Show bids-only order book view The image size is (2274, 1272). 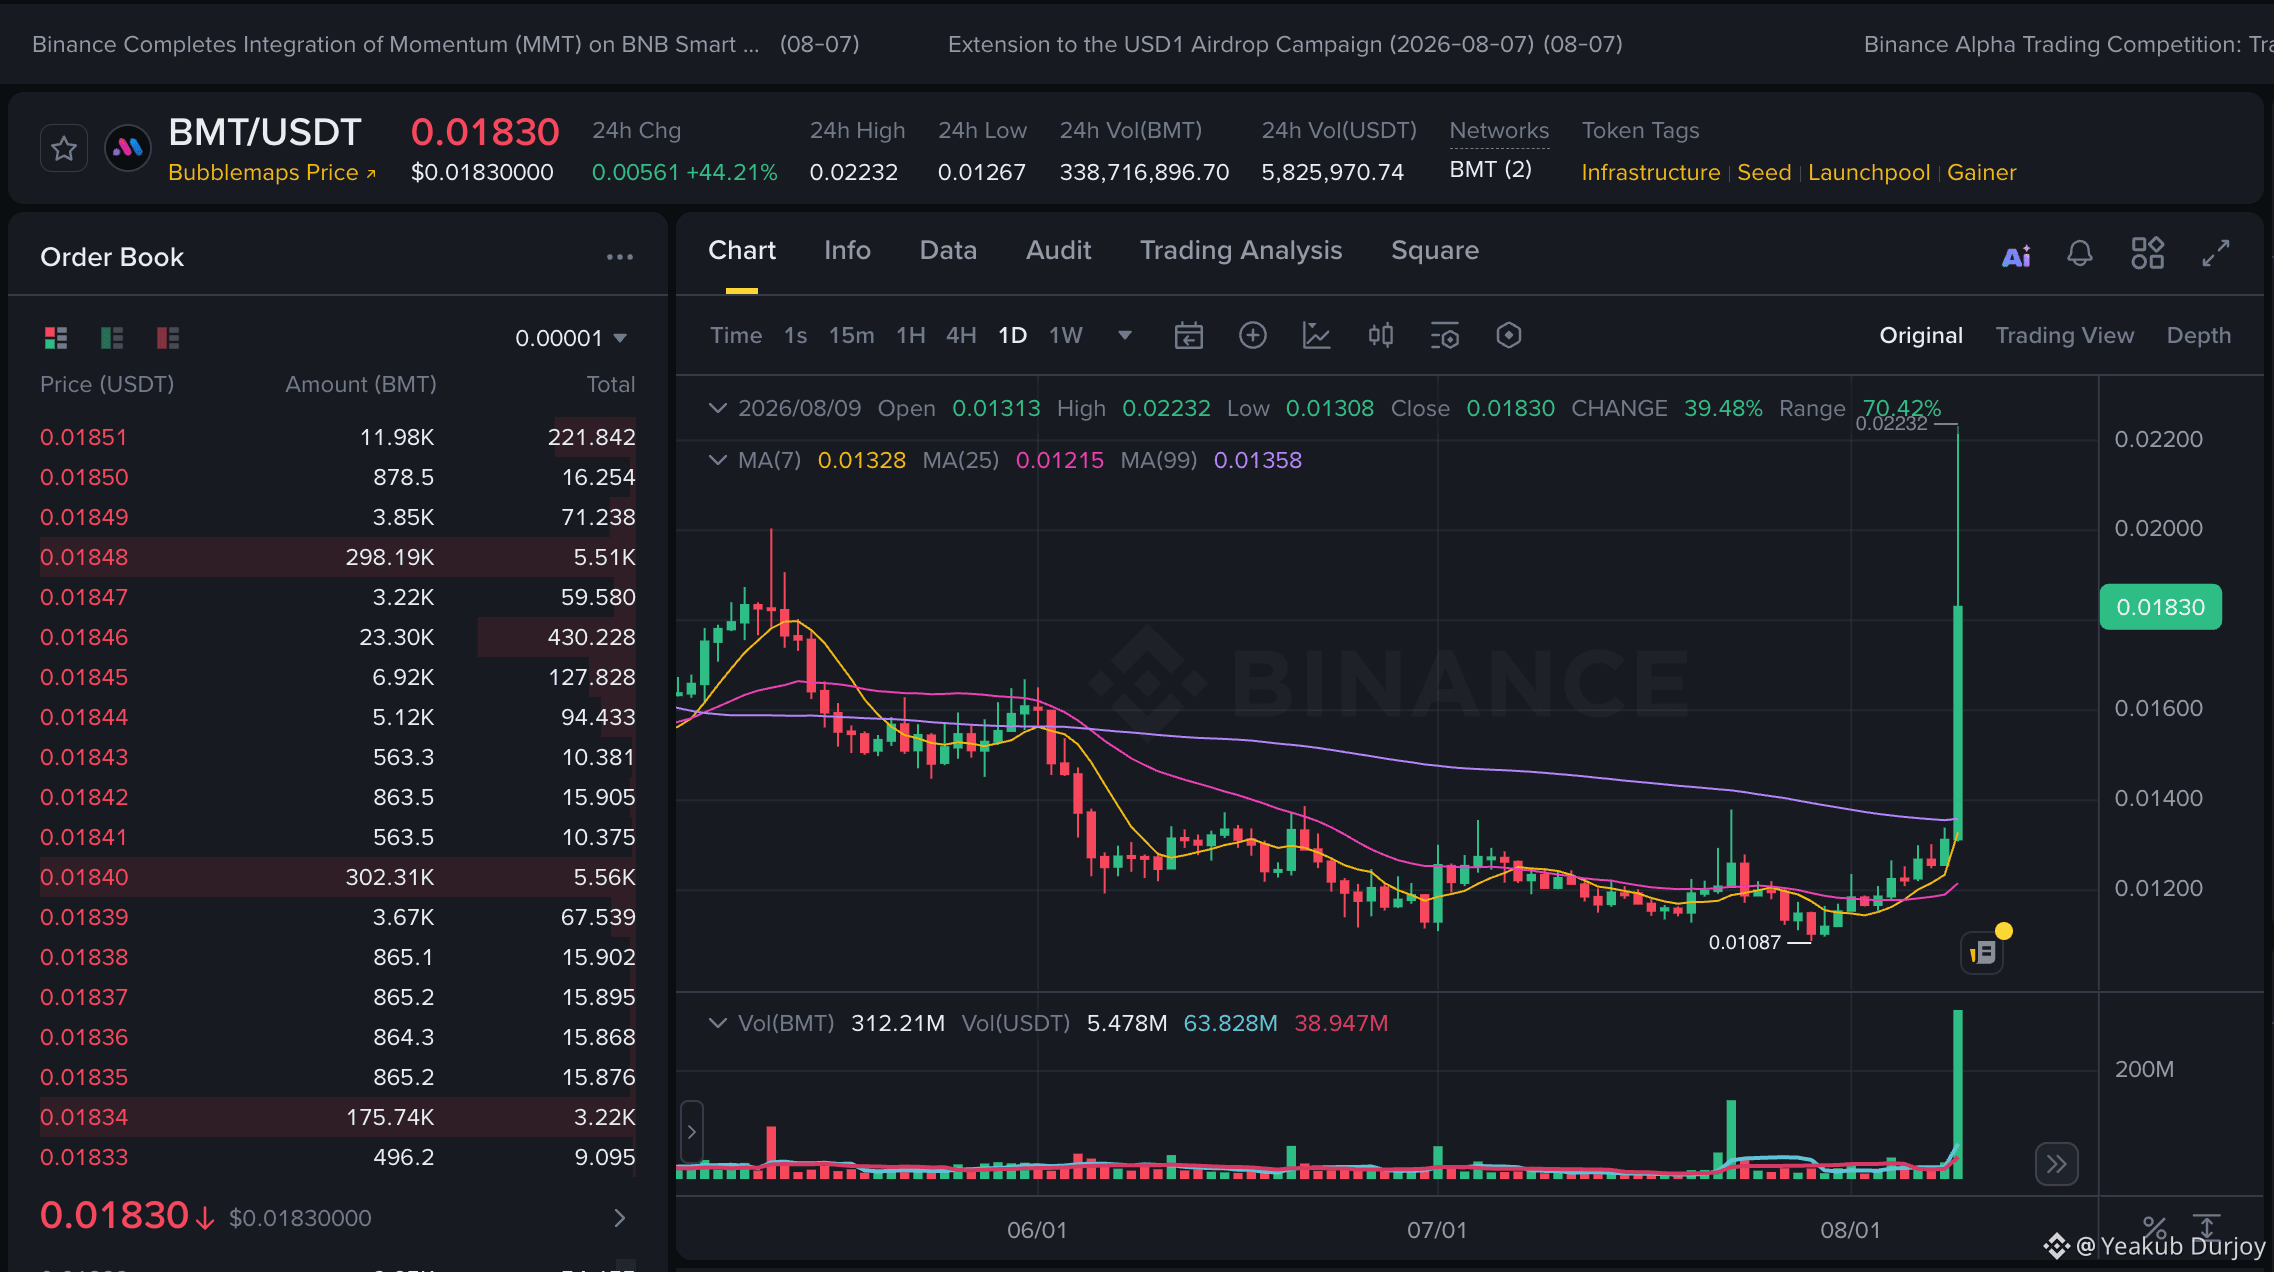pyautogui.click(x=112, y=338)
